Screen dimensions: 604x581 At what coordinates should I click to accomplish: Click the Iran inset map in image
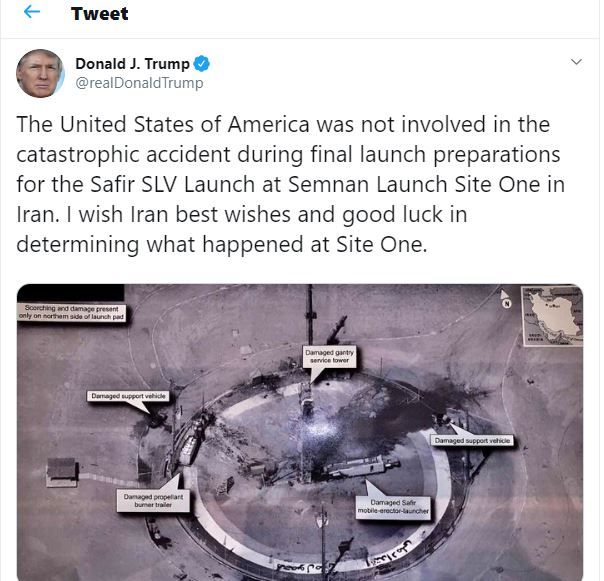(552, 316)
